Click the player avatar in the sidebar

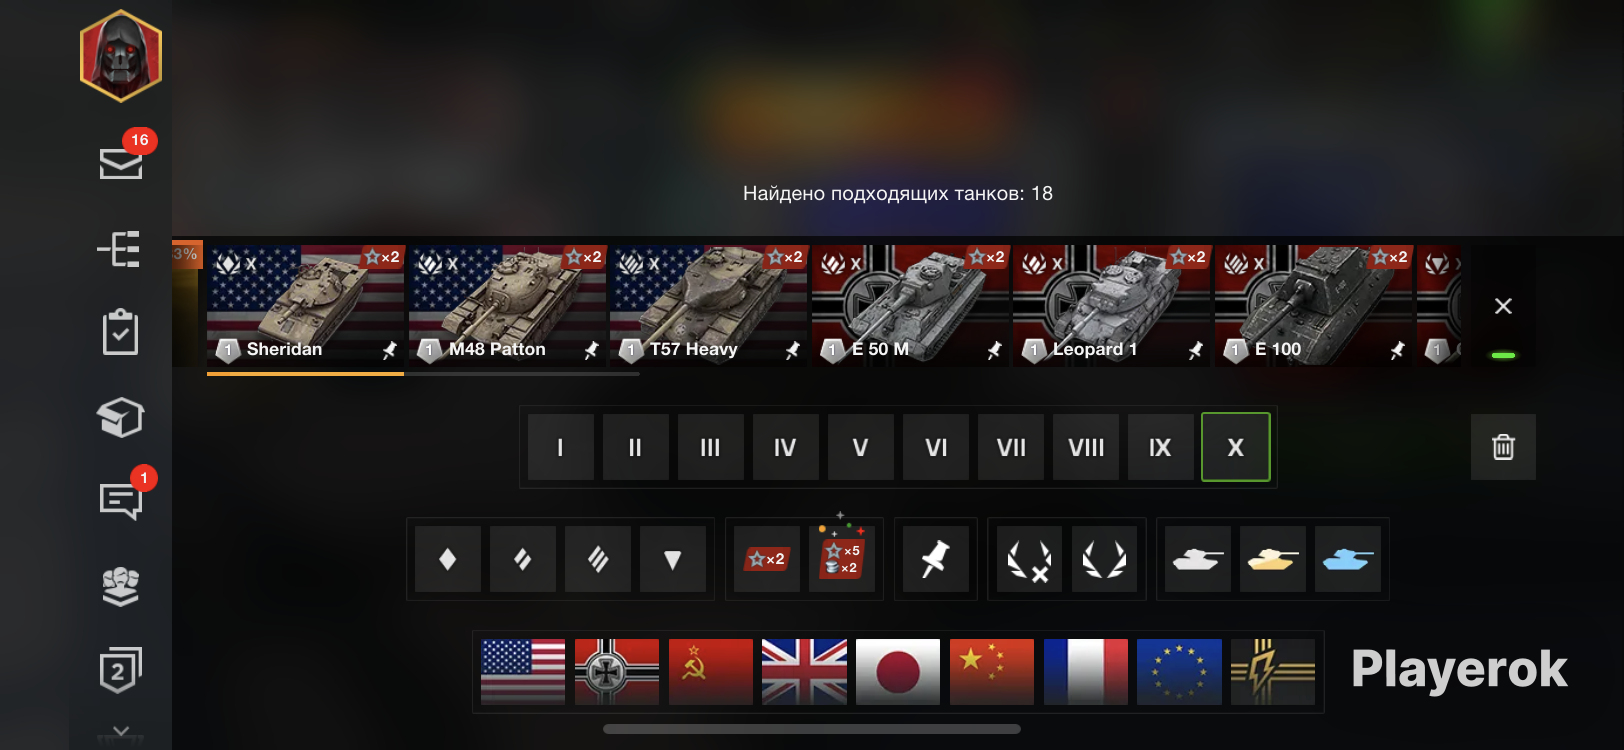121,56
